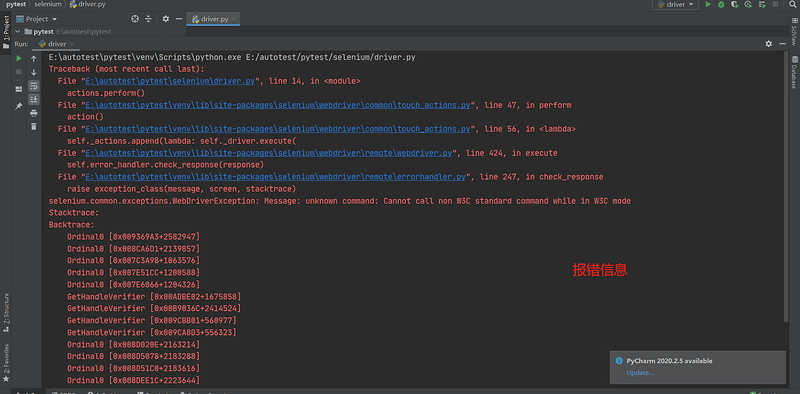Print the console output
The width and height of the screenshot is (800, 394).
[x=34, y=113]
